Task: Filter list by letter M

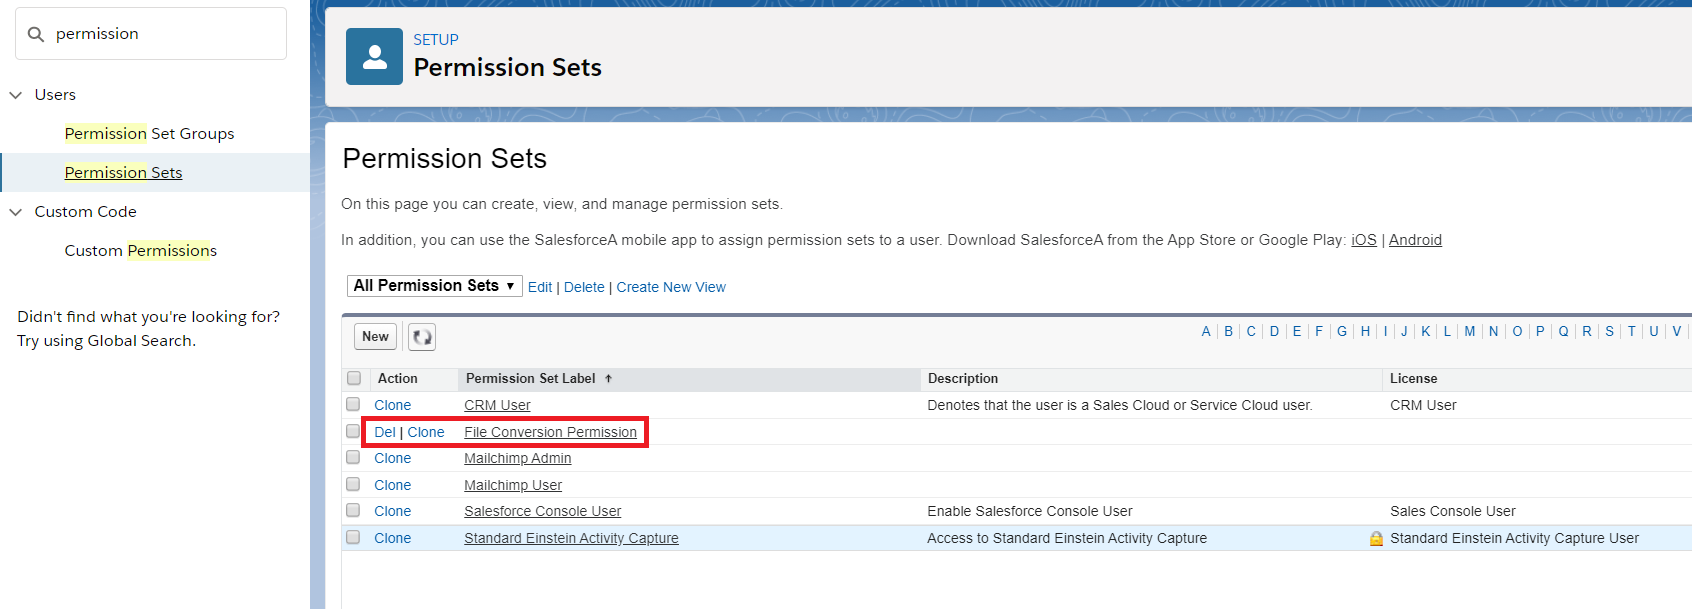Action: click(1469, 332)
